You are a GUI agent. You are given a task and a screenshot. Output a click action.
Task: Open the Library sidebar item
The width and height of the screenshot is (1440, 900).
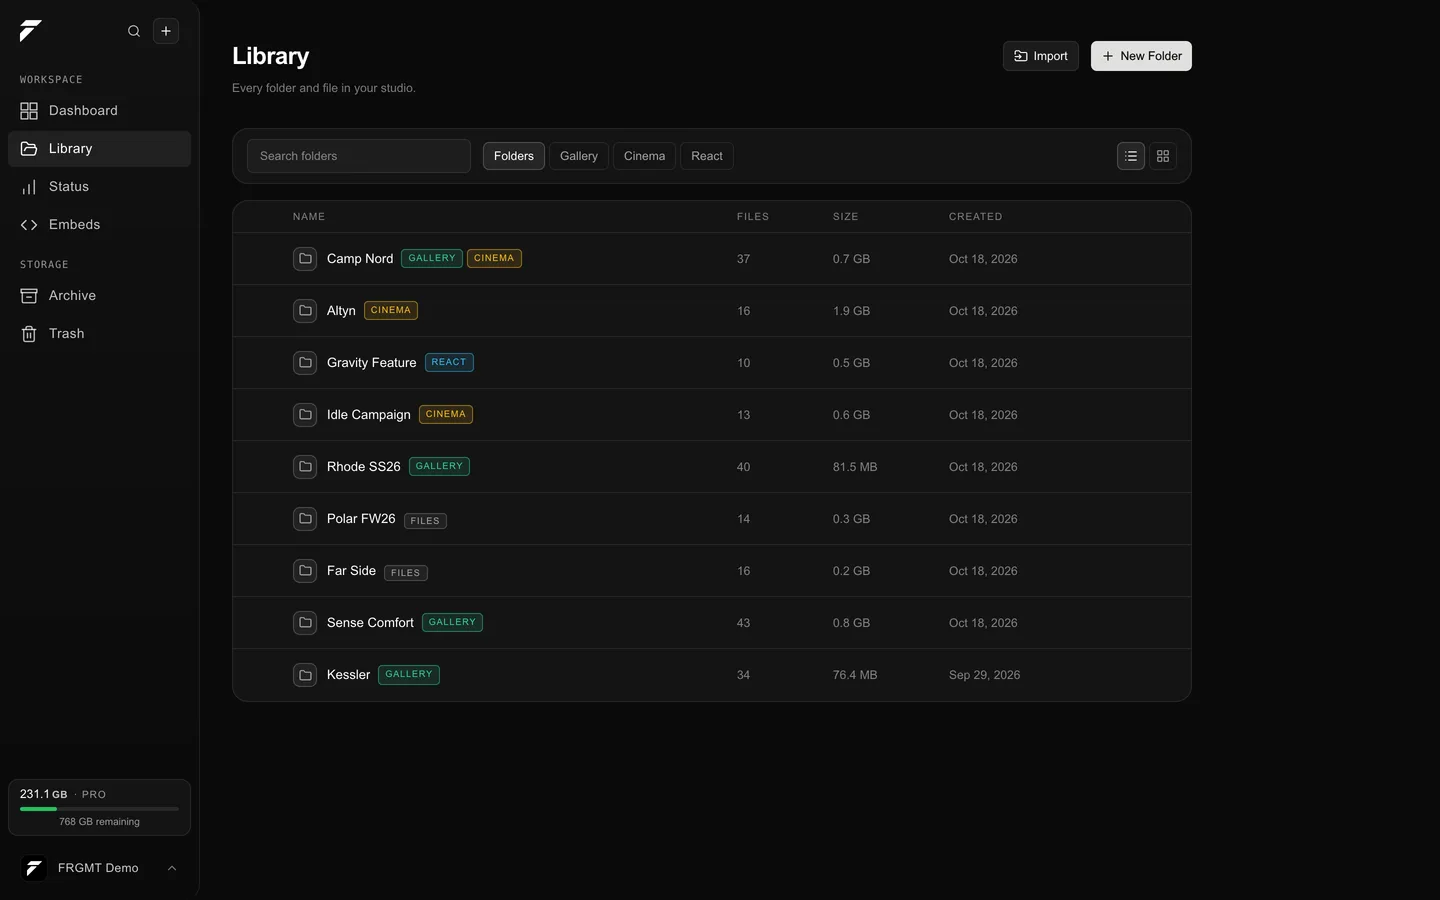click(99, 149)
